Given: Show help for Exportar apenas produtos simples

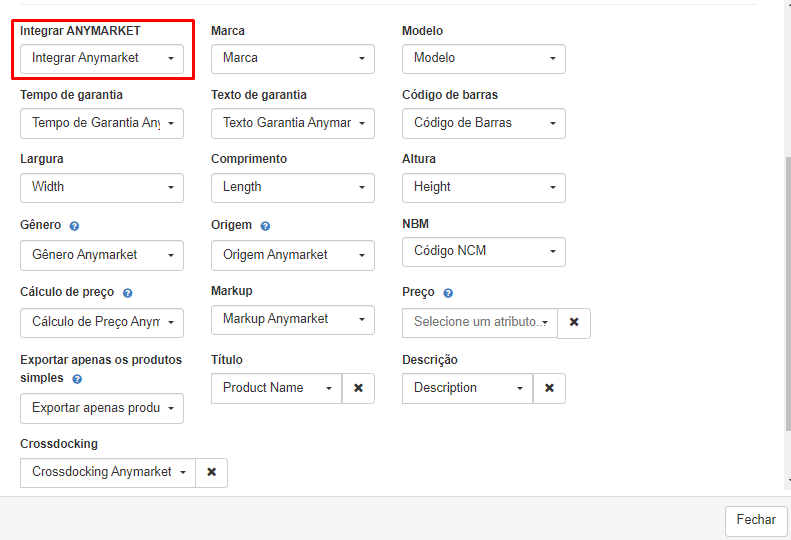Looking at the screenshot, I should coord(77,379).
